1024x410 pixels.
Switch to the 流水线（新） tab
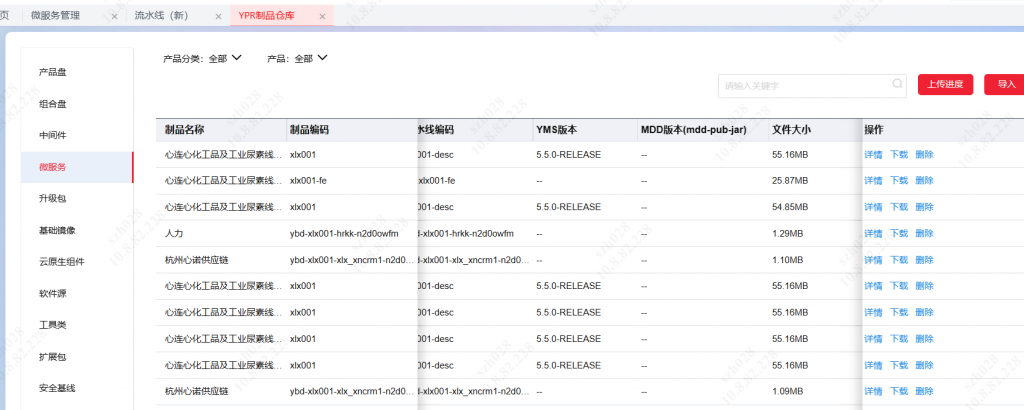click(166, 16)
